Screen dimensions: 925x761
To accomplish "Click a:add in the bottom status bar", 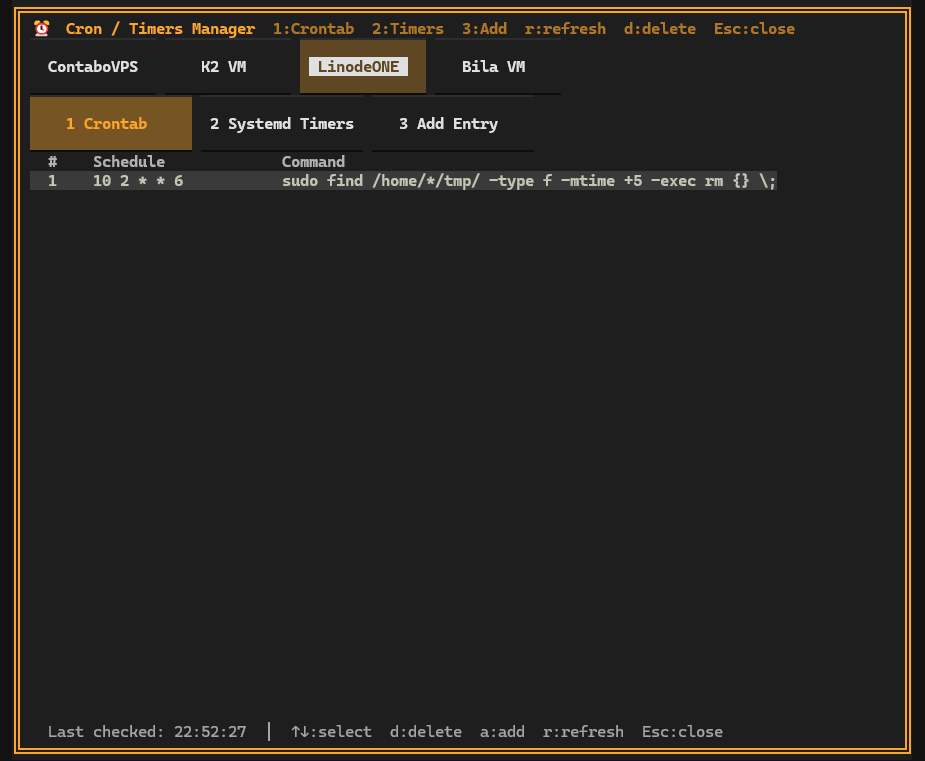I will pos(502,731).
